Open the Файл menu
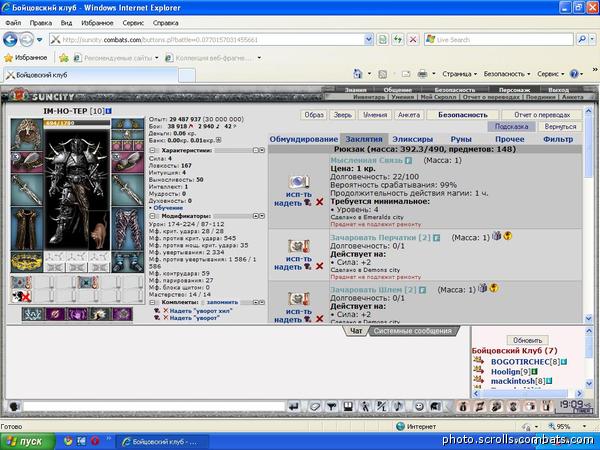The height and width of the screenshot is (450, 600). [13, 23]
